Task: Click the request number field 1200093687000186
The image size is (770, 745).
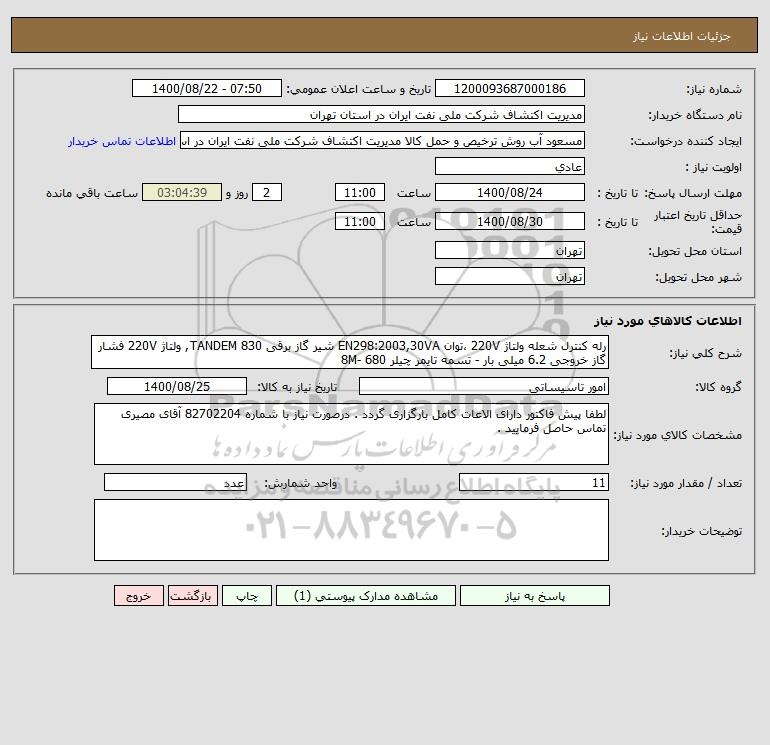Action: coord(510,88)
